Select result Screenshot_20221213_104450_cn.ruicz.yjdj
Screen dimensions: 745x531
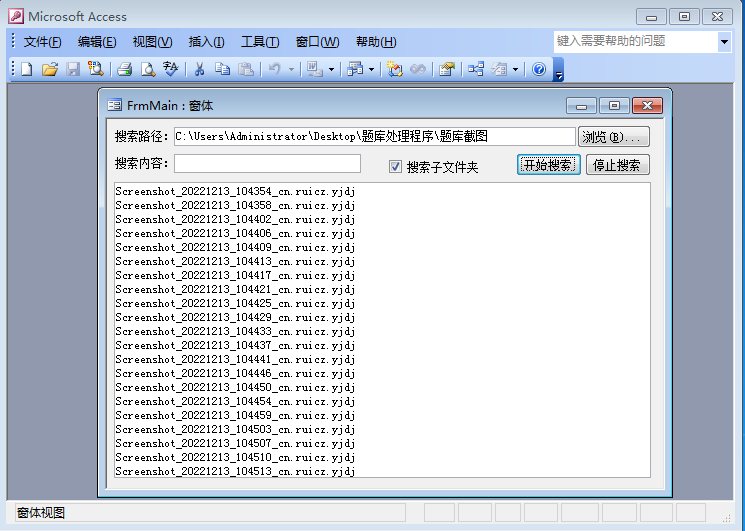[x=235, y=388]
